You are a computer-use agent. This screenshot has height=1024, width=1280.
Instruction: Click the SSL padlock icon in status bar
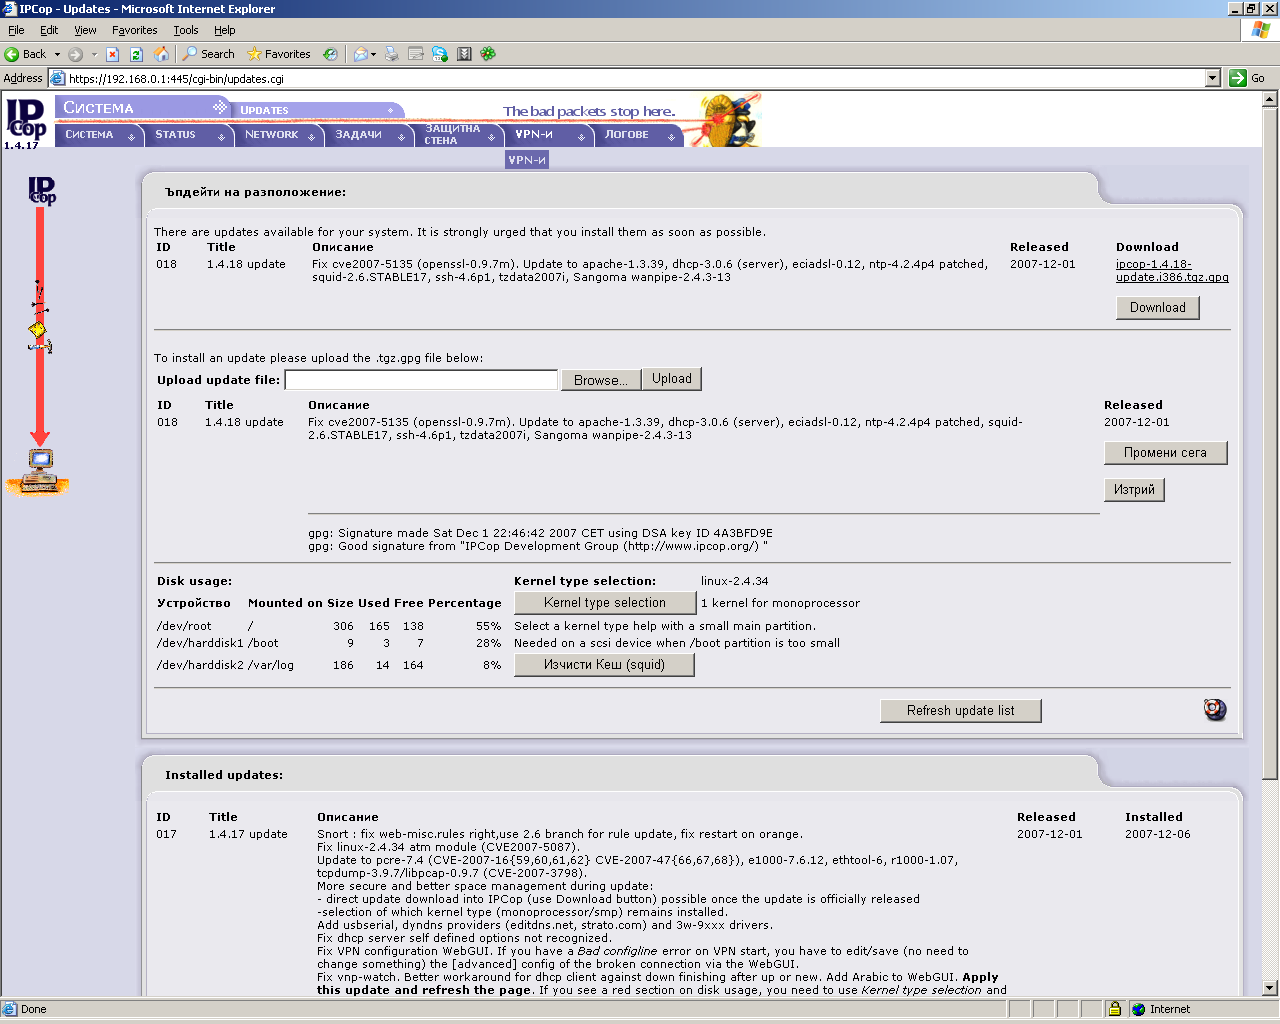coord(1114,1009)
